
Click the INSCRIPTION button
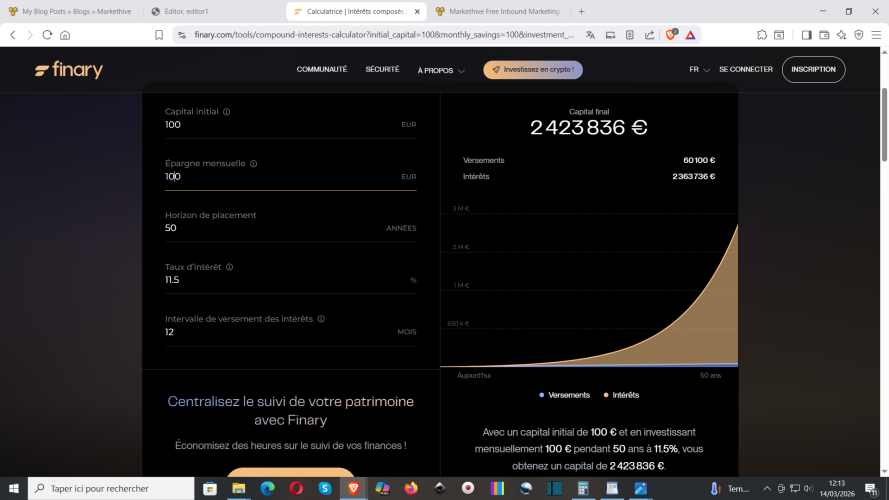point(813,70)
